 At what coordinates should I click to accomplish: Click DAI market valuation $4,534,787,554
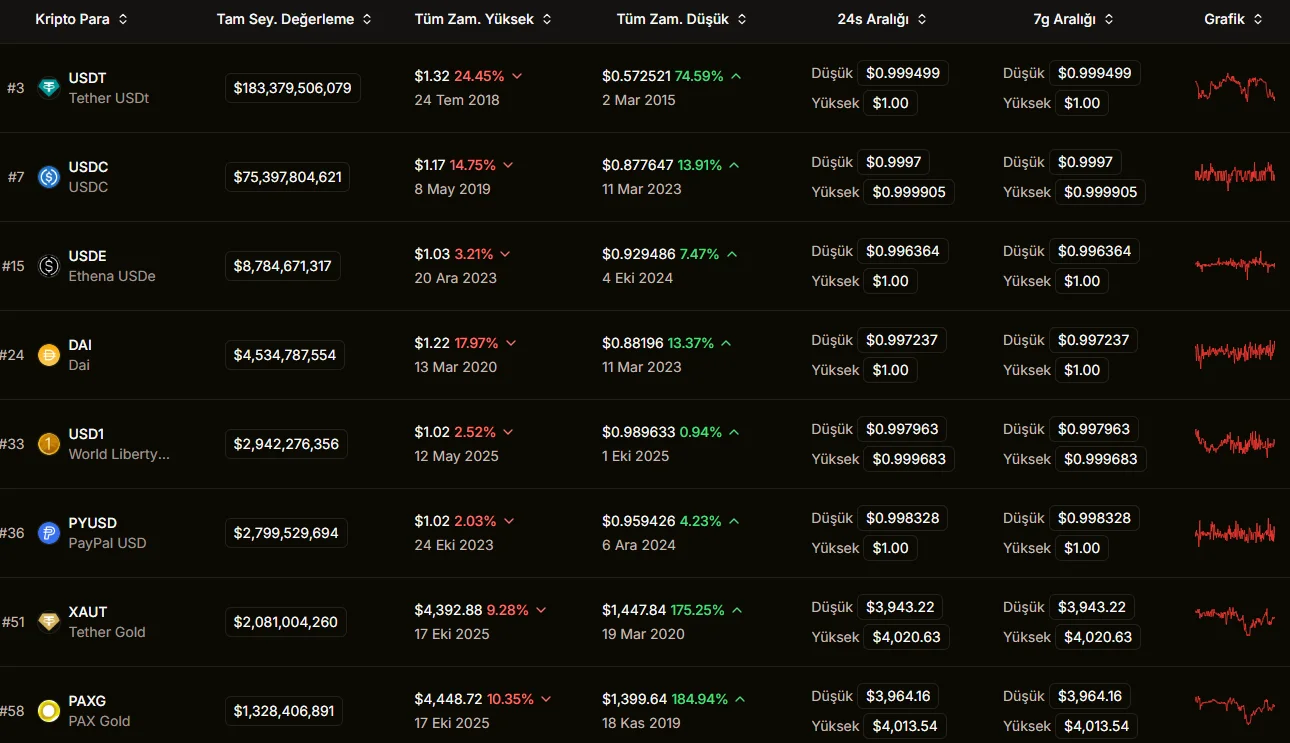(x=285, y=355)
